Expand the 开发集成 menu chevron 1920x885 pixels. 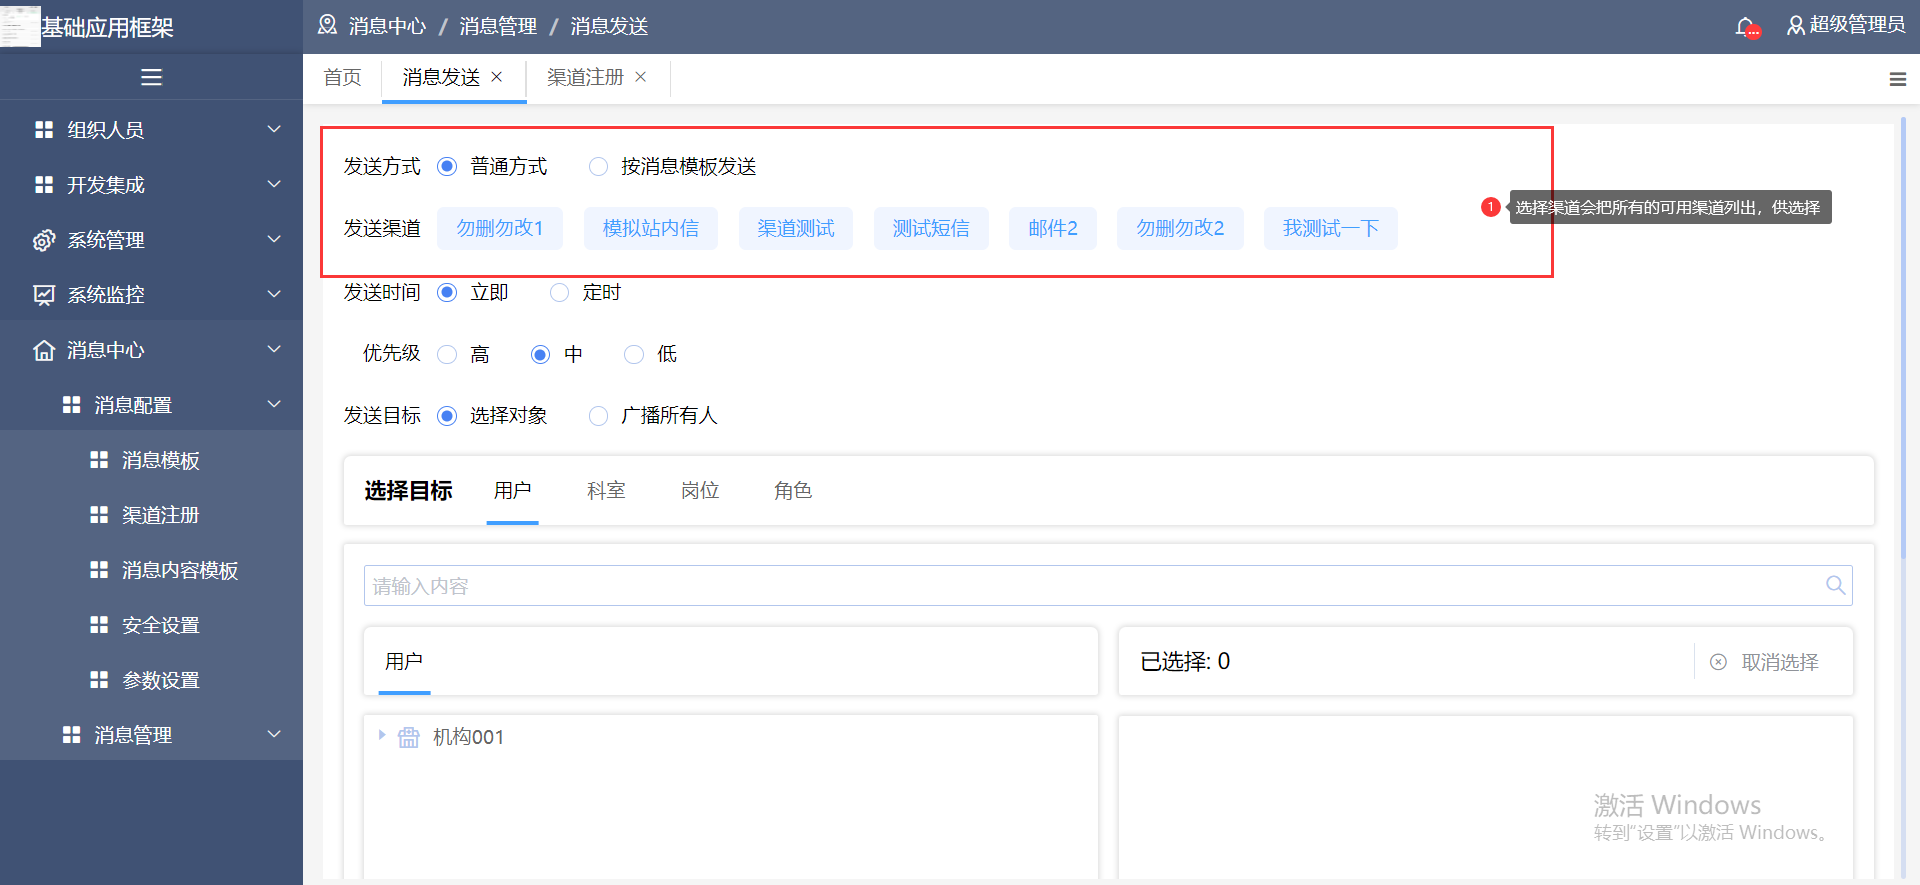(x=274, y=184)
